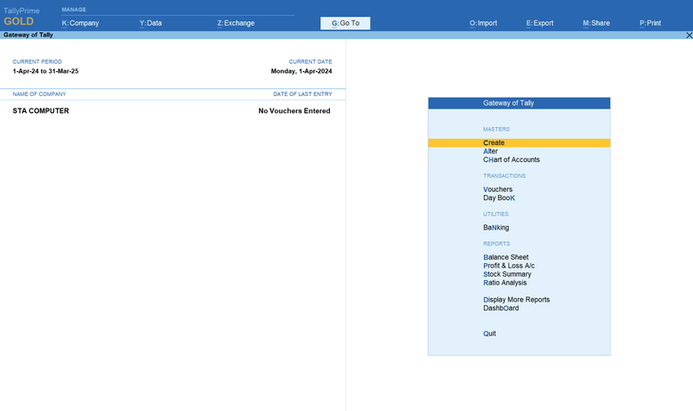Choose Quit in Gateway menu

(x=489, y=334)
